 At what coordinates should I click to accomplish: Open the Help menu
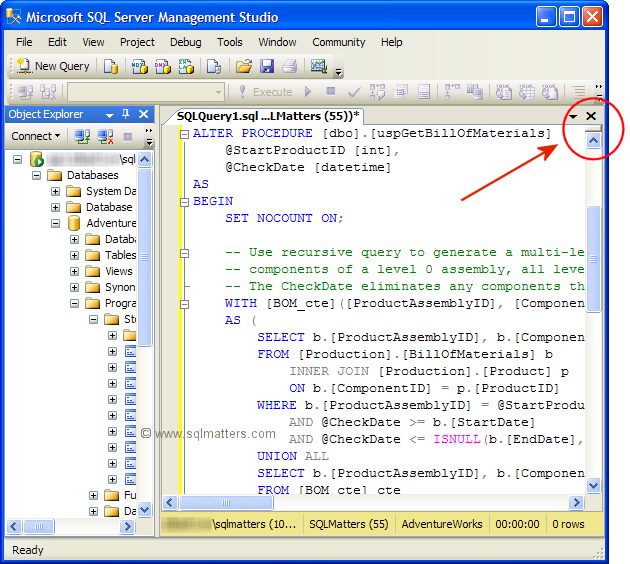(x=391, y=42)
